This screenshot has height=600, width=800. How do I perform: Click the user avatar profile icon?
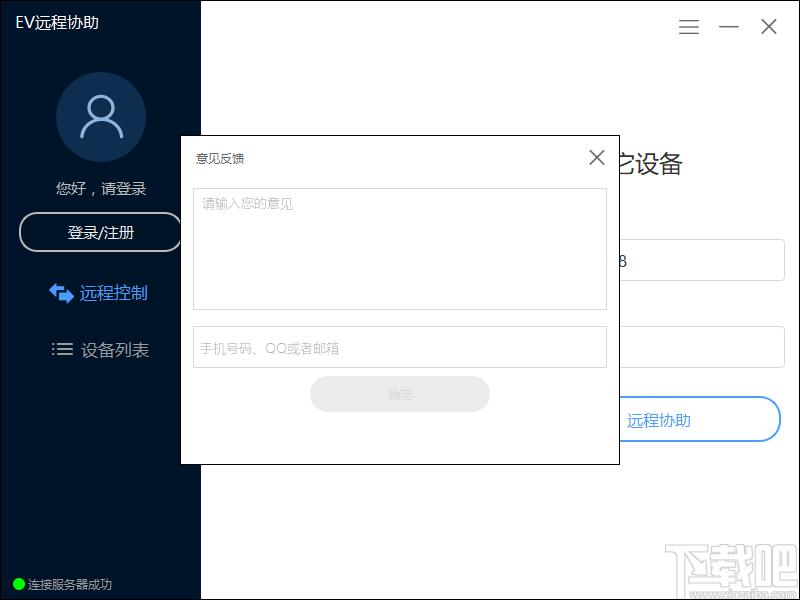(x=101, y=117)
